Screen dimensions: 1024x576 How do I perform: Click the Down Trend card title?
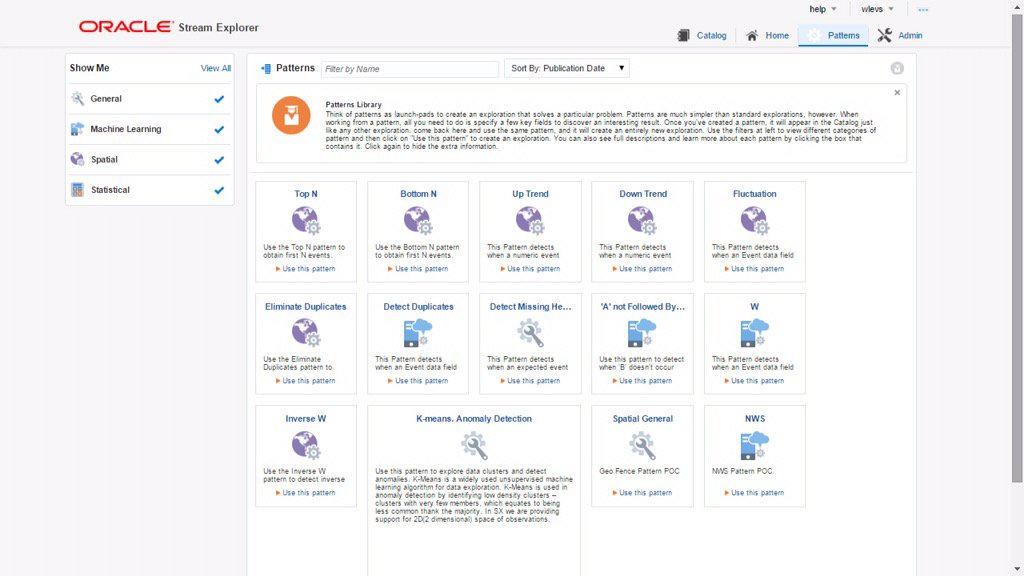point(643,194)
